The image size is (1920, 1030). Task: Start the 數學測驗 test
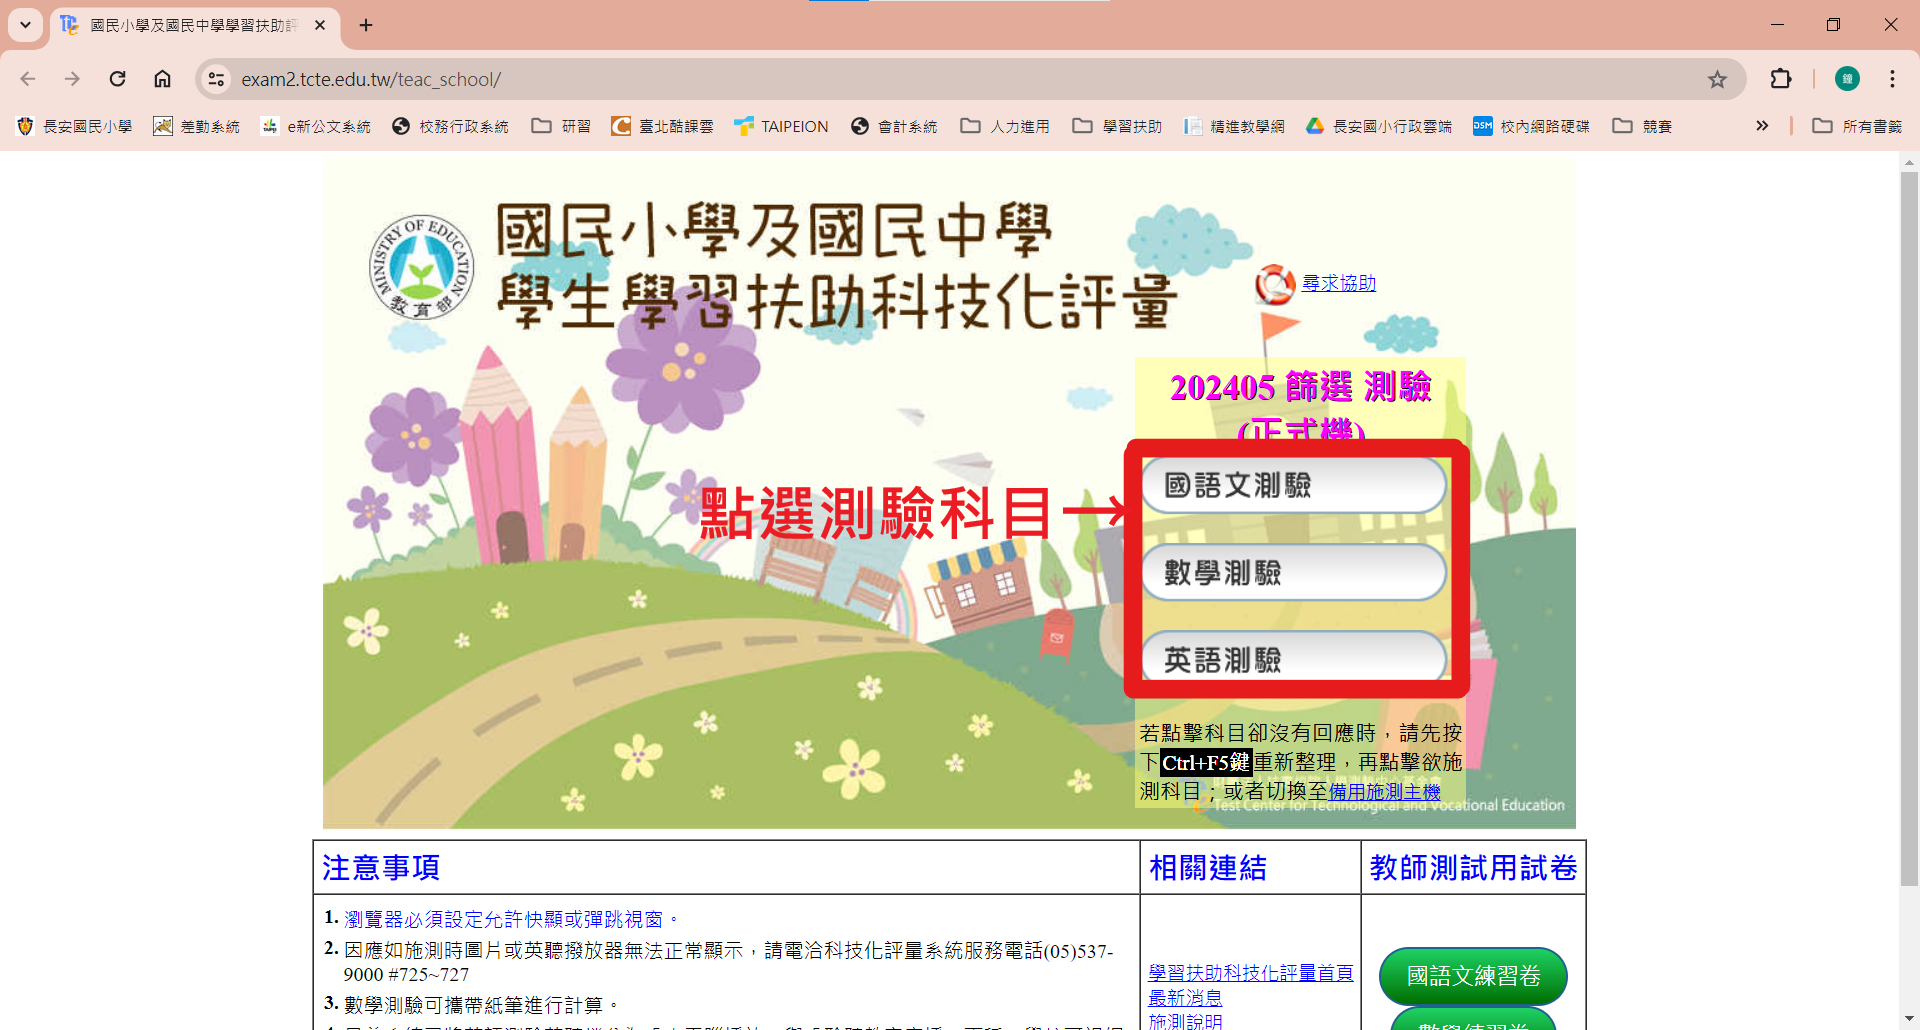1293,573
